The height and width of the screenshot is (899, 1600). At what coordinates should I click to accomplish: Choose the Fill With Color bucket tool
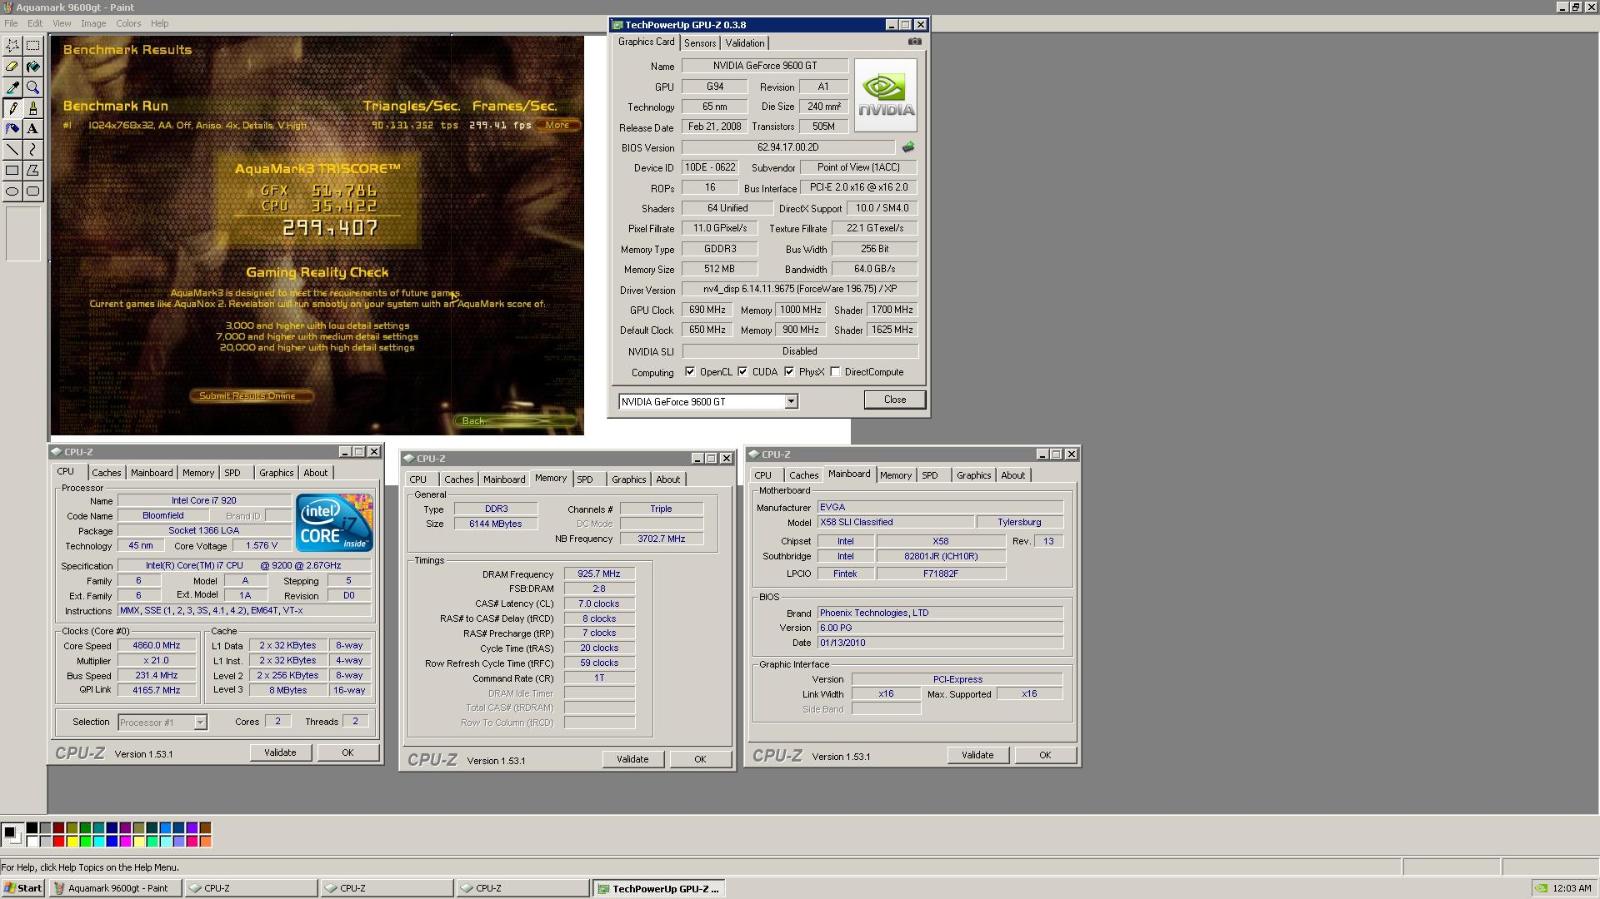[x=33, y=66]
